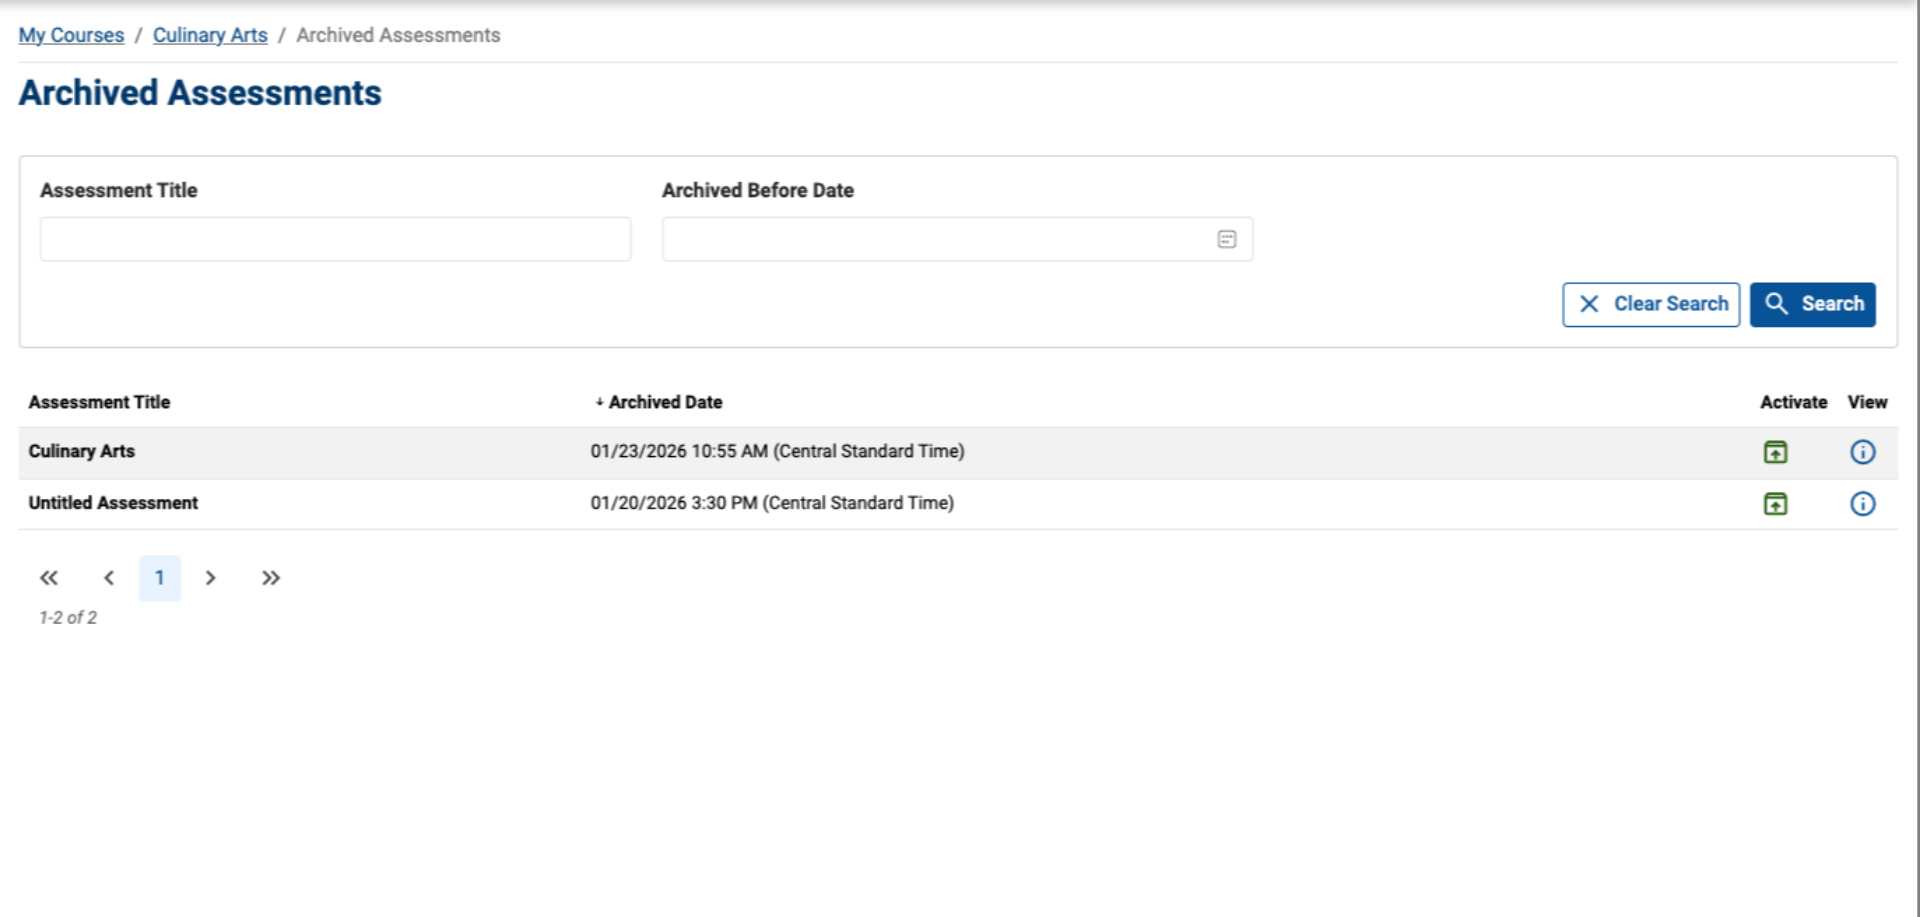Click the sort arrow beside Archived Date
Viewport: 1920px width, 917px height.
(598, 402)
